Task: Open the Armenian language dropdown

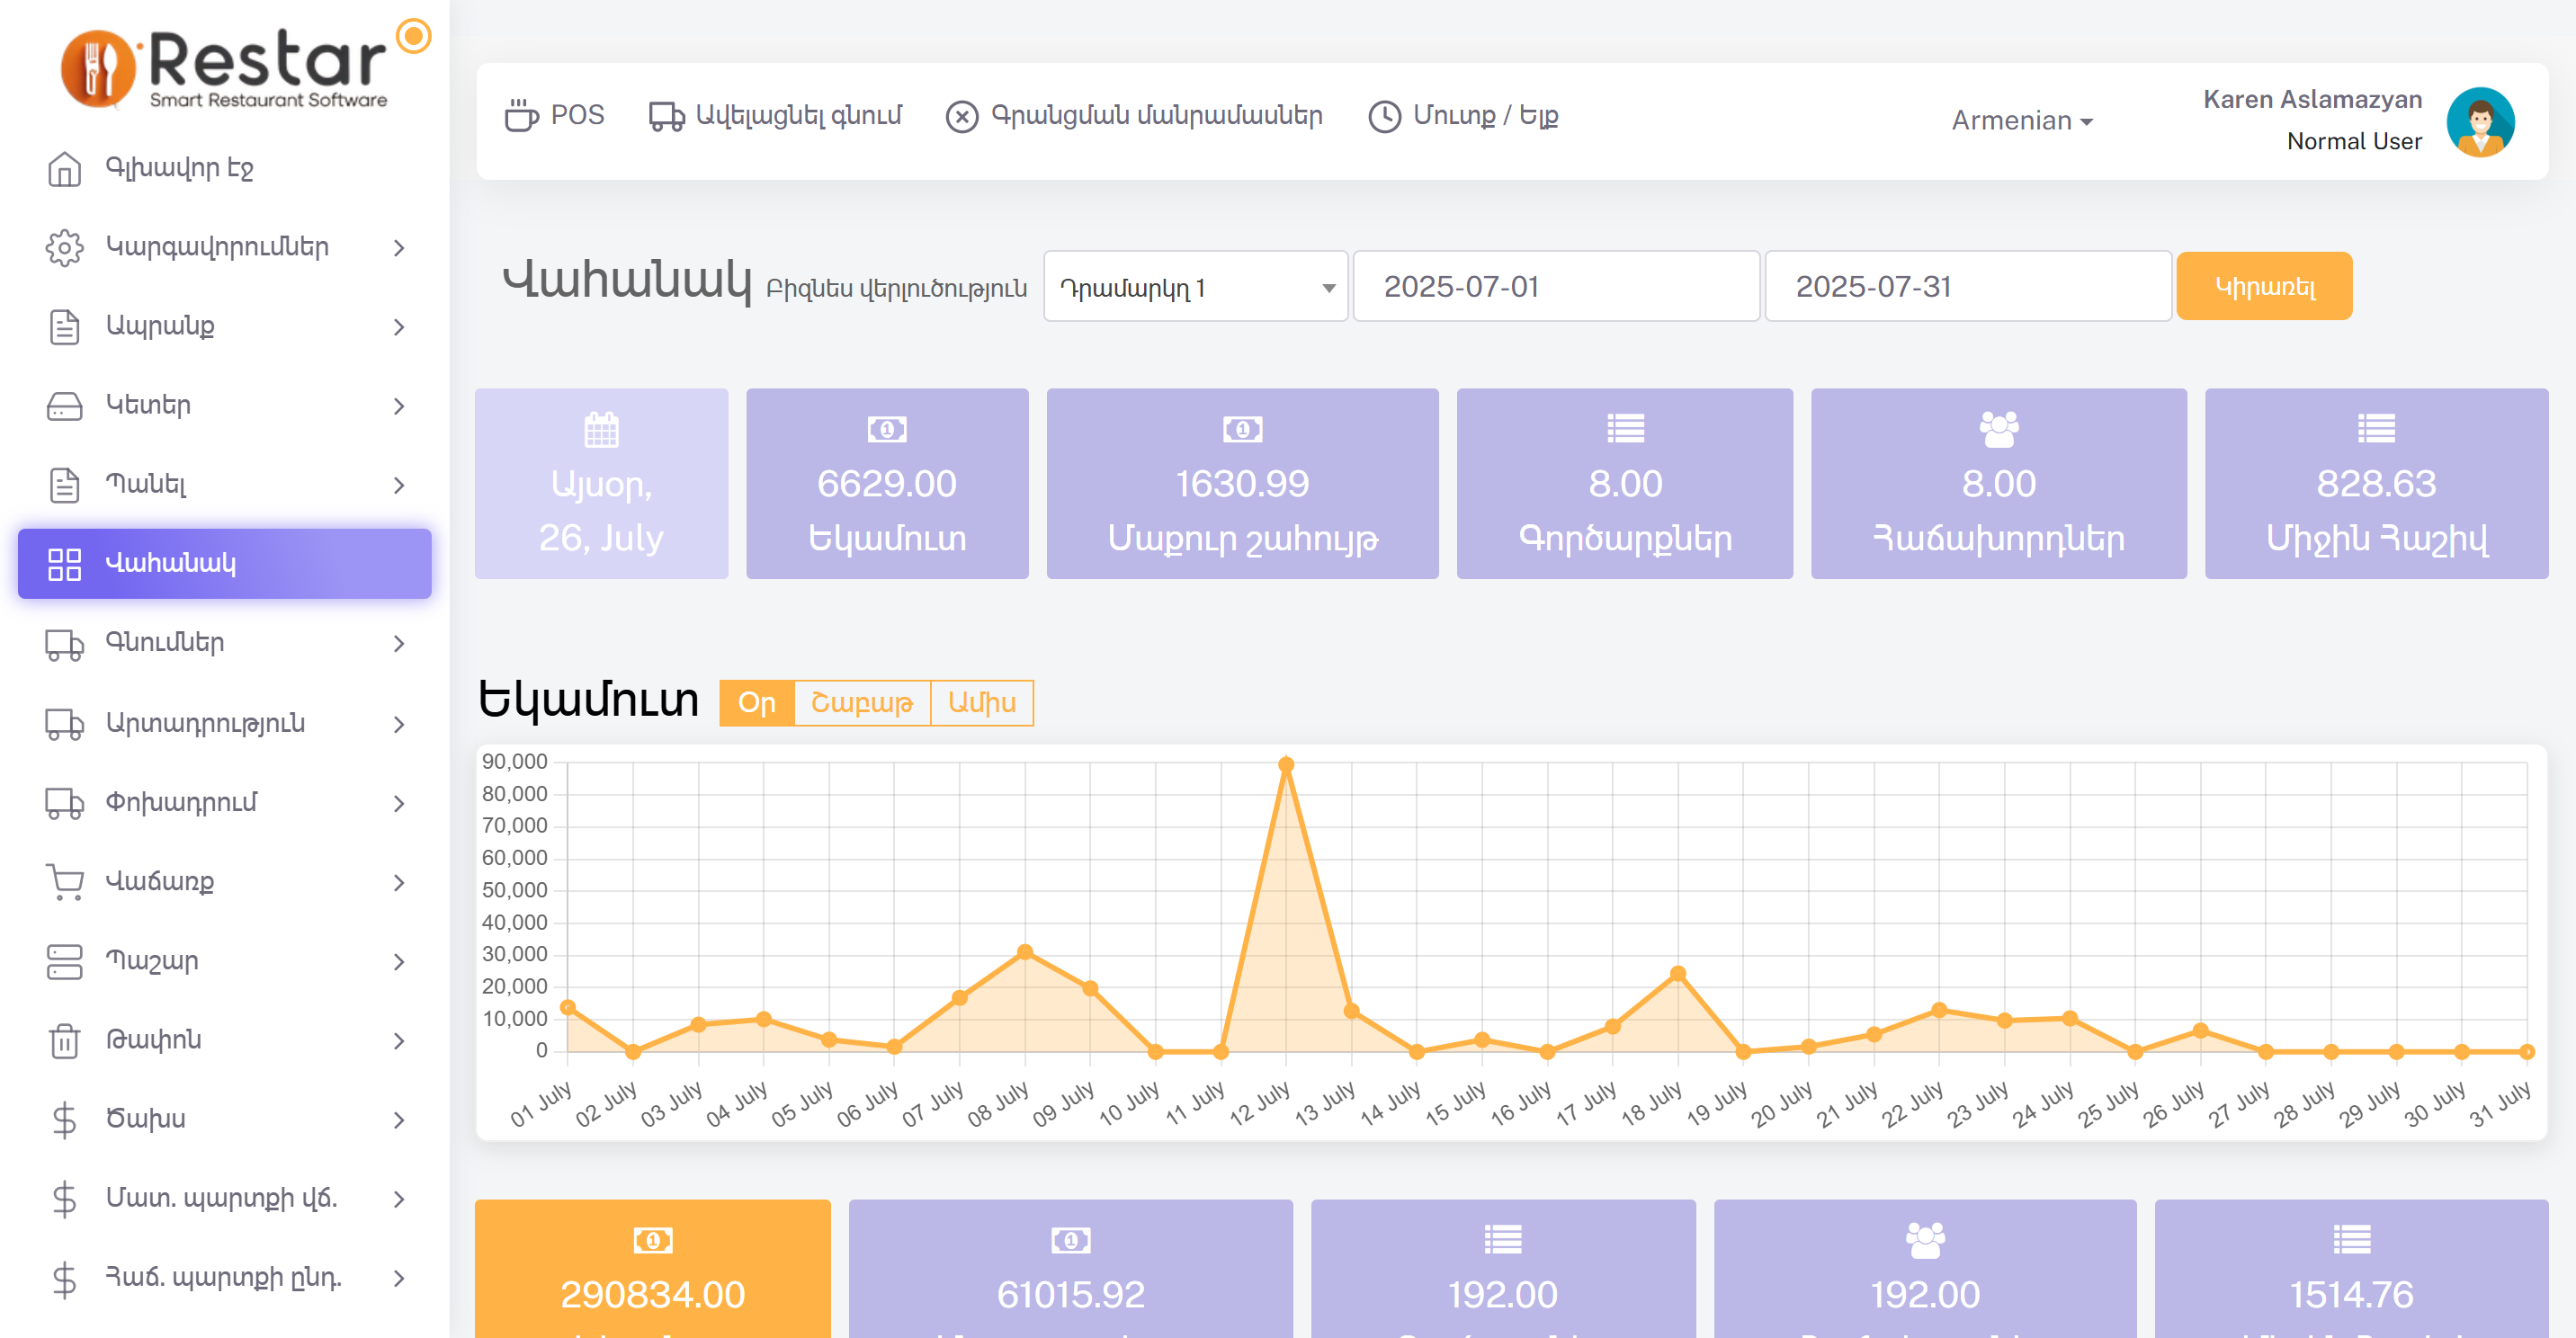Action: pos(2021,121)
